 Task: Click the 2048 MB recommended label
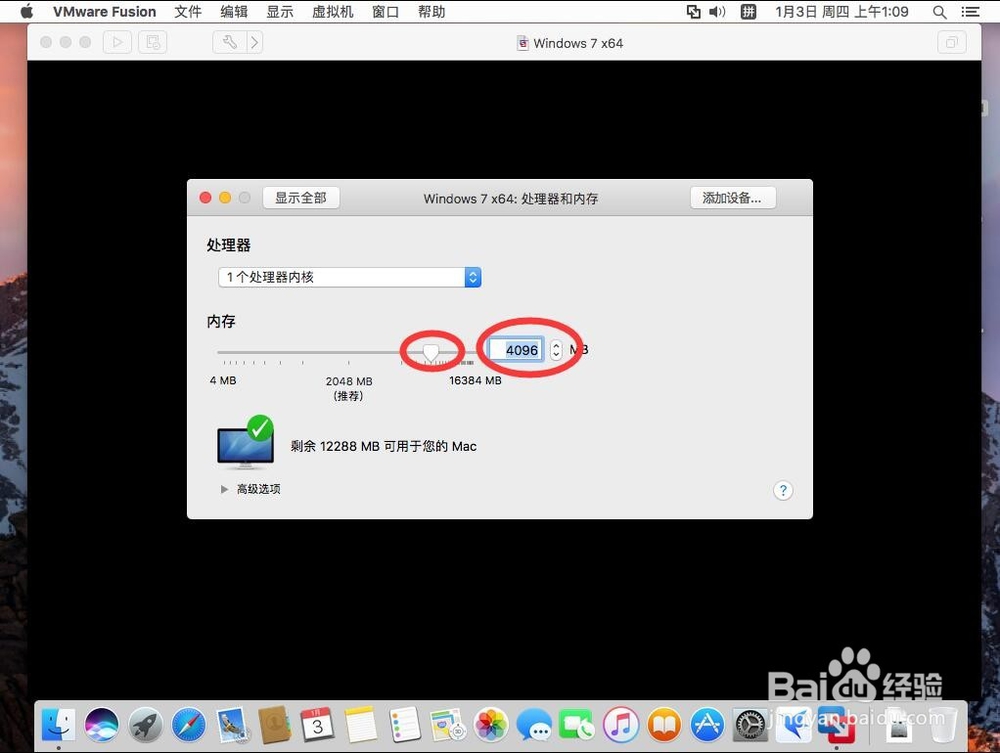click(x=349, y=388)
